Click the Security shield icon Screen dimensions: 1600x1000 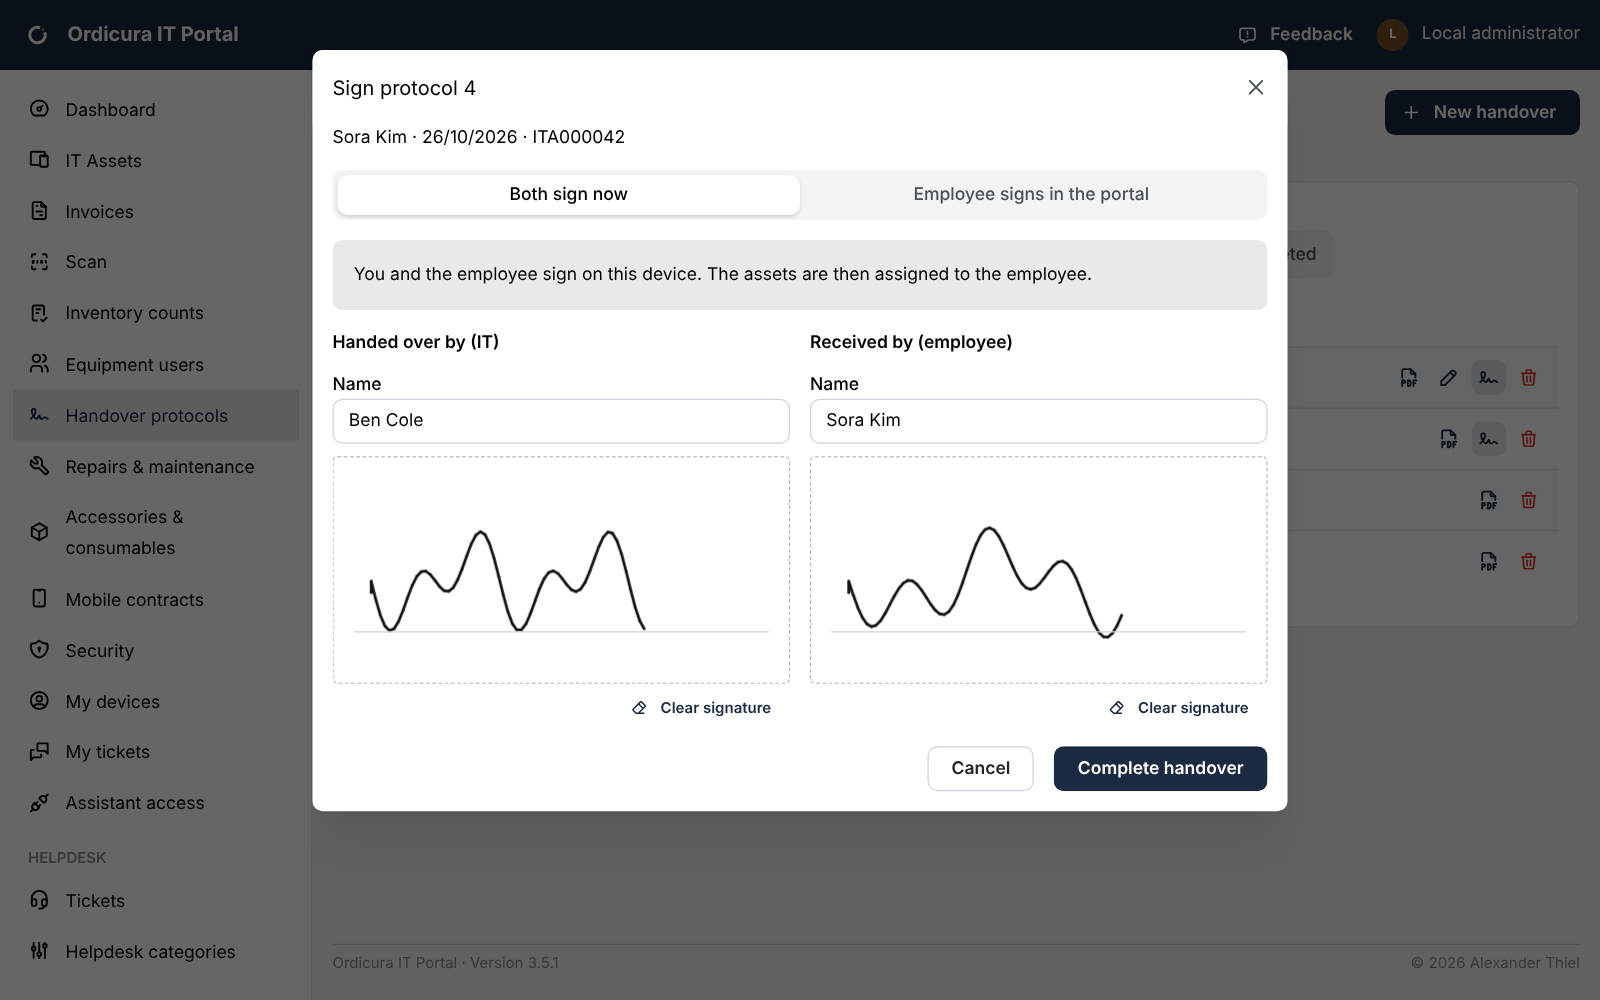click(39, 650)
